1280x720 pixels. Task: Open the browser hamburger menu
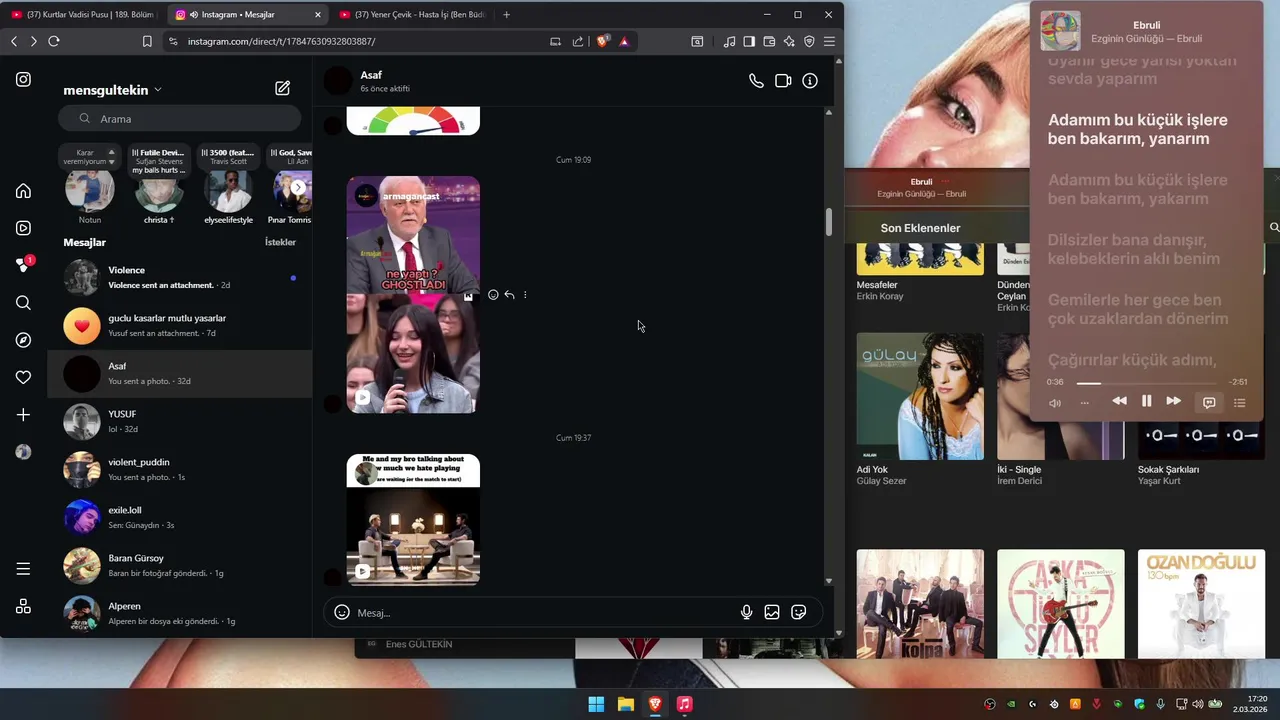click(829, 41)
